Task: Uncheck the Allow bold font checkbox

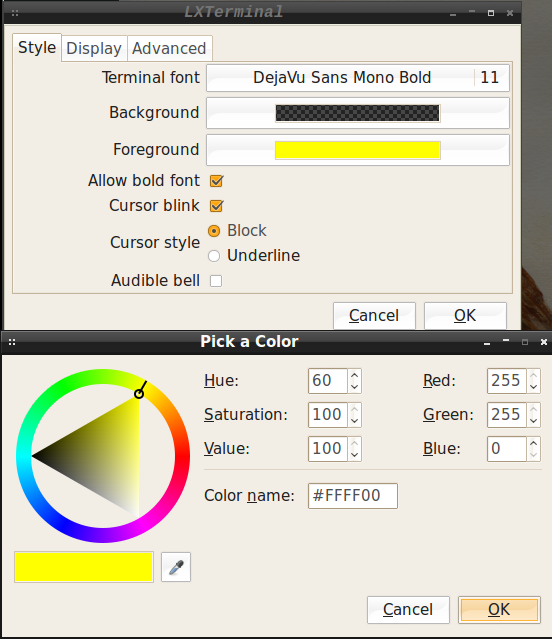Action: 216,181
